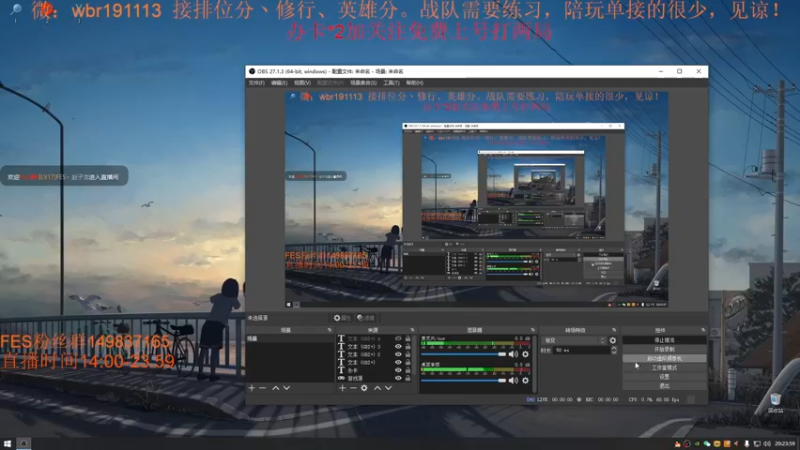
Task: Click the transition duration stepper arrows
Action: (x=614, y=351)
